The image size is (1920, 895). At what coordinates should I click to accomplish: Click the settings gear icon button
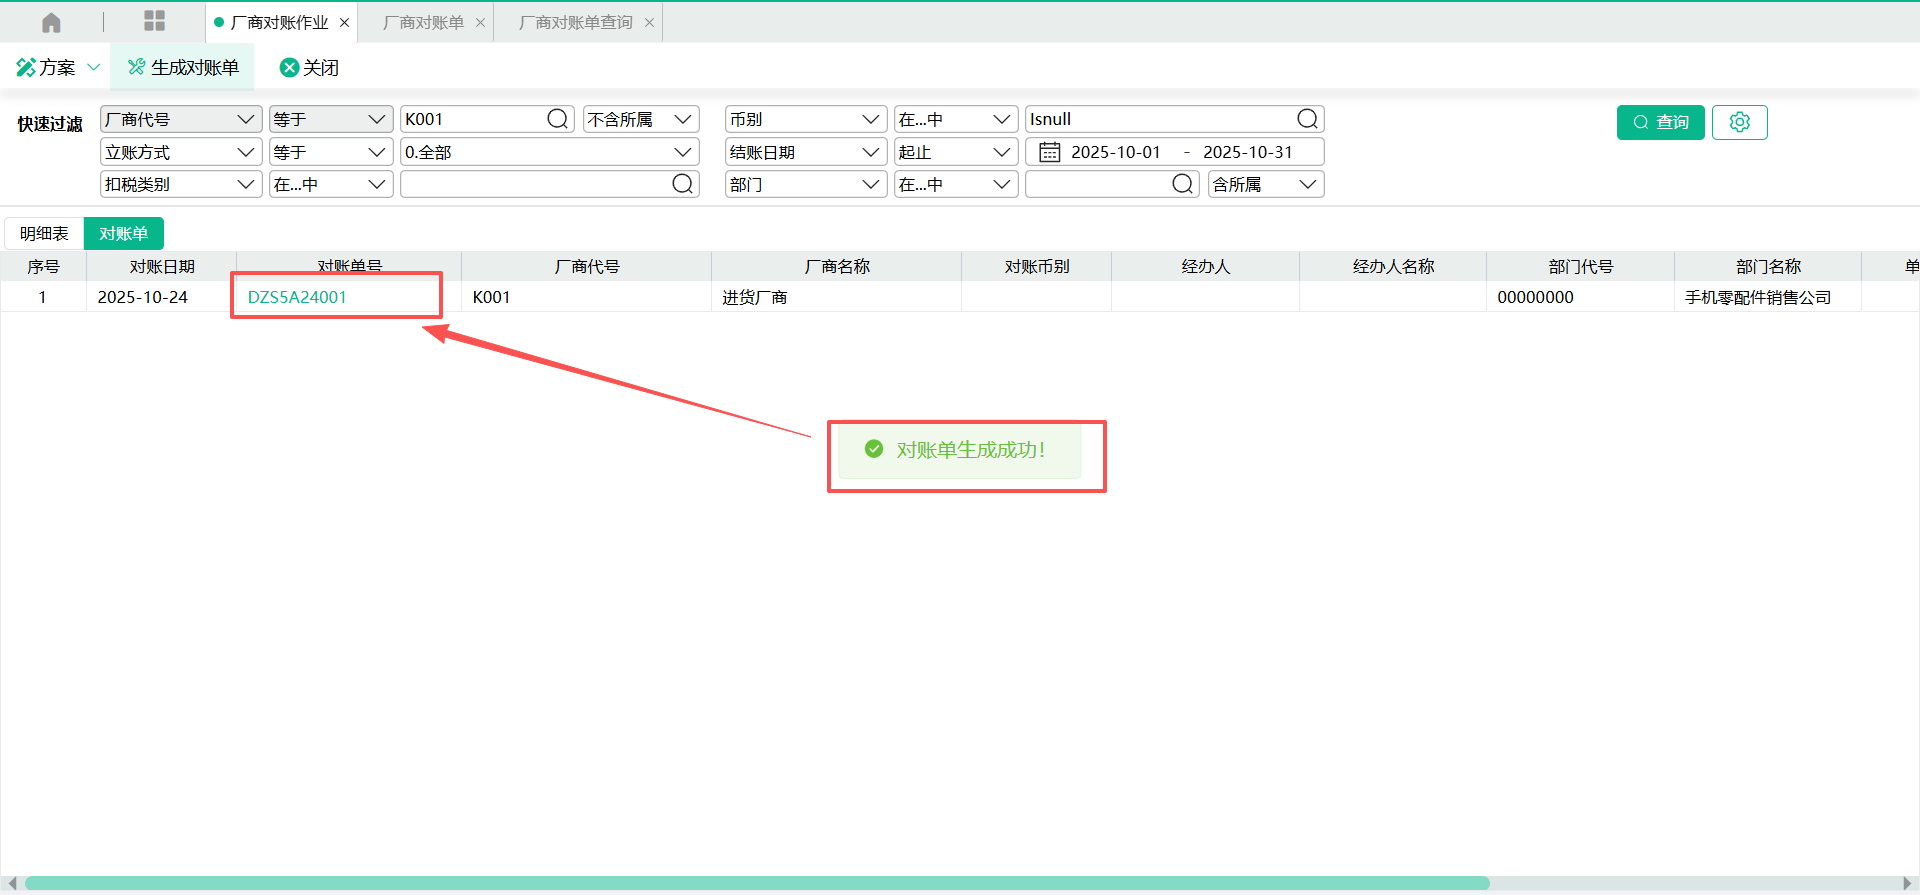(x=1739, y=122)
